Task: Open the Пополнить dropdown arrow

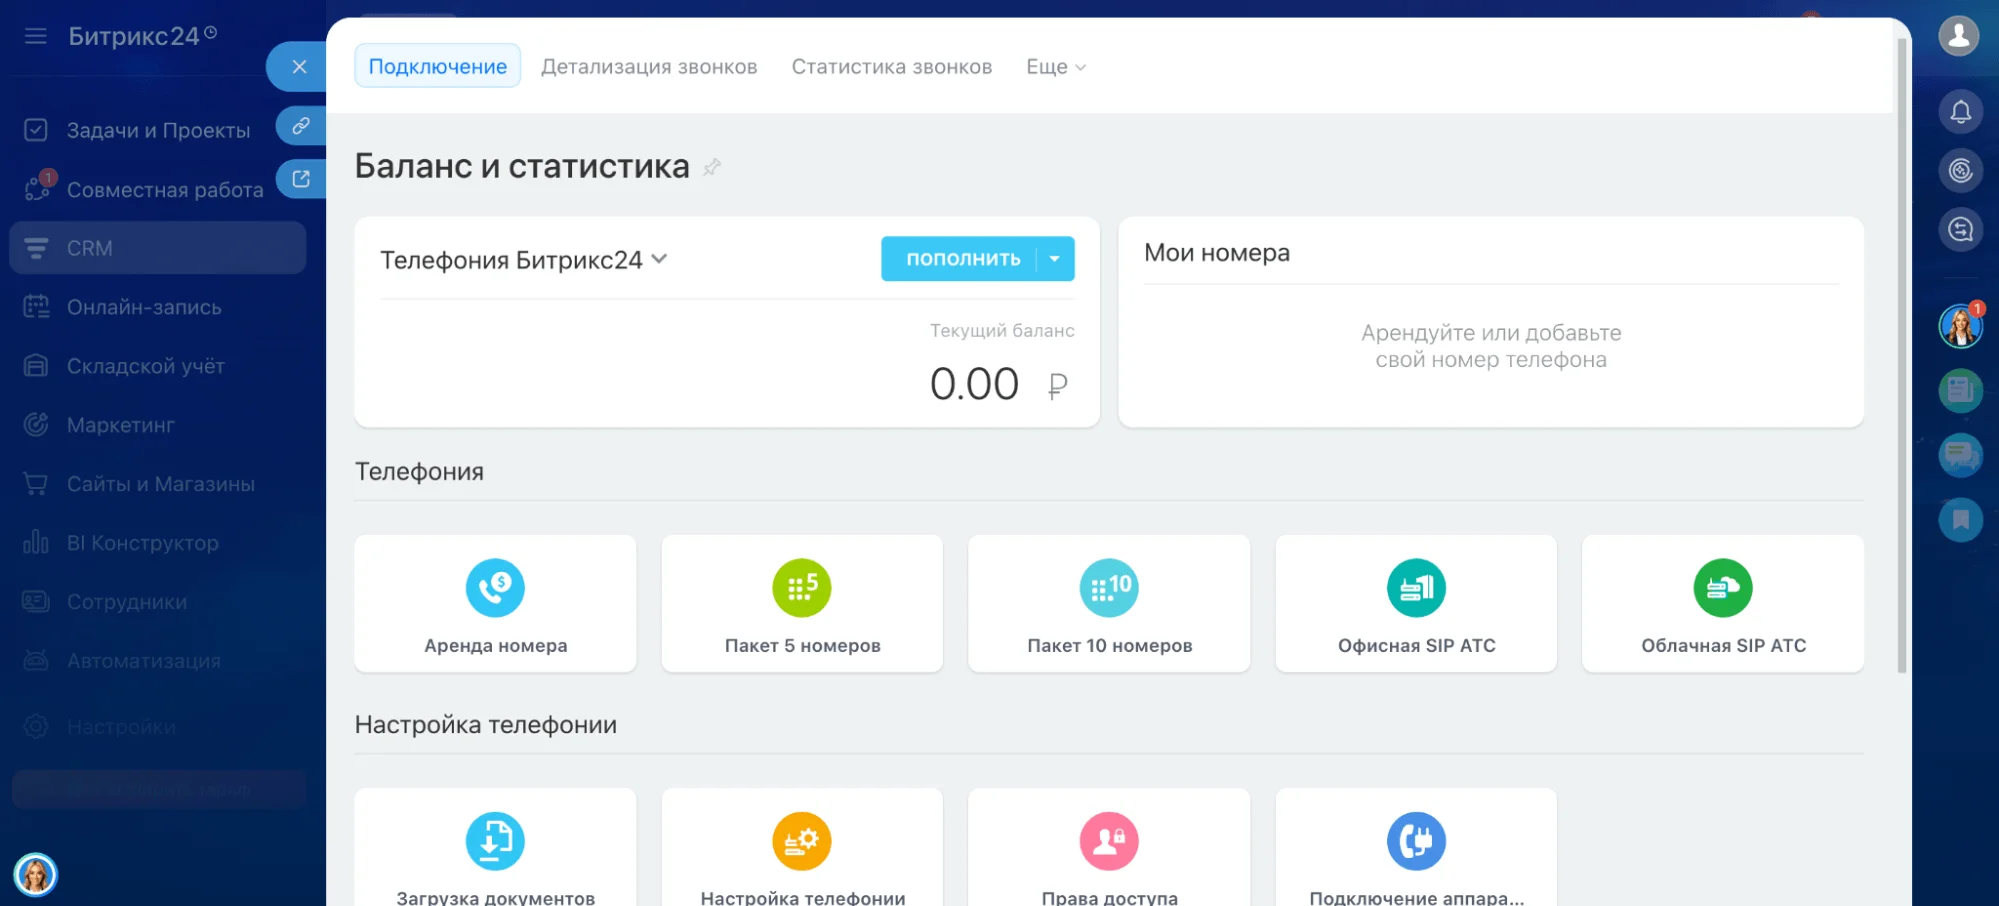Action: click(1055, 259)
